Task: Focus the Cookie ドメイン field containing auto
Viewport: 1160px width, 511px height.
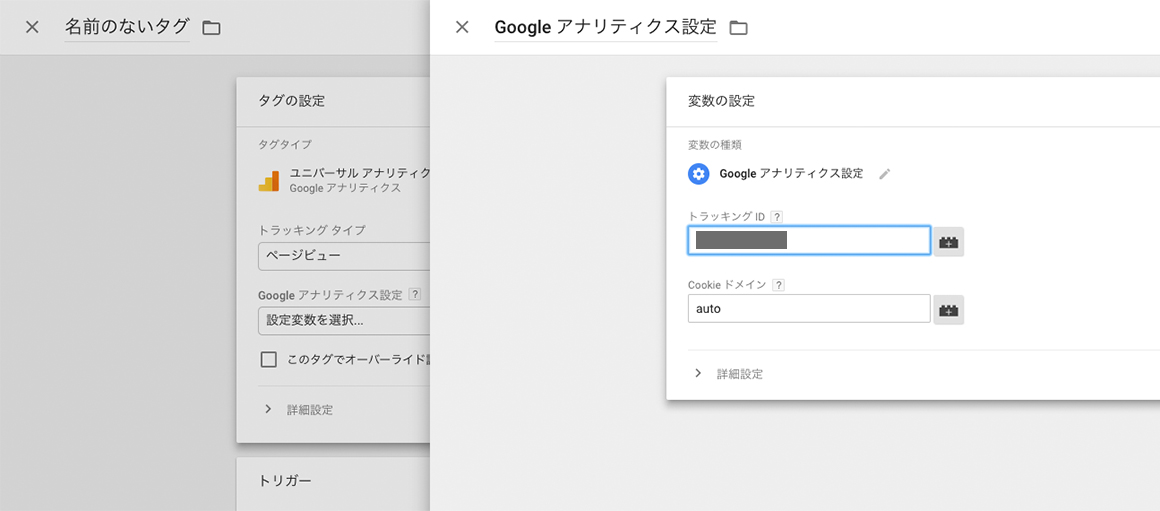Action: (x=809, y=309)
